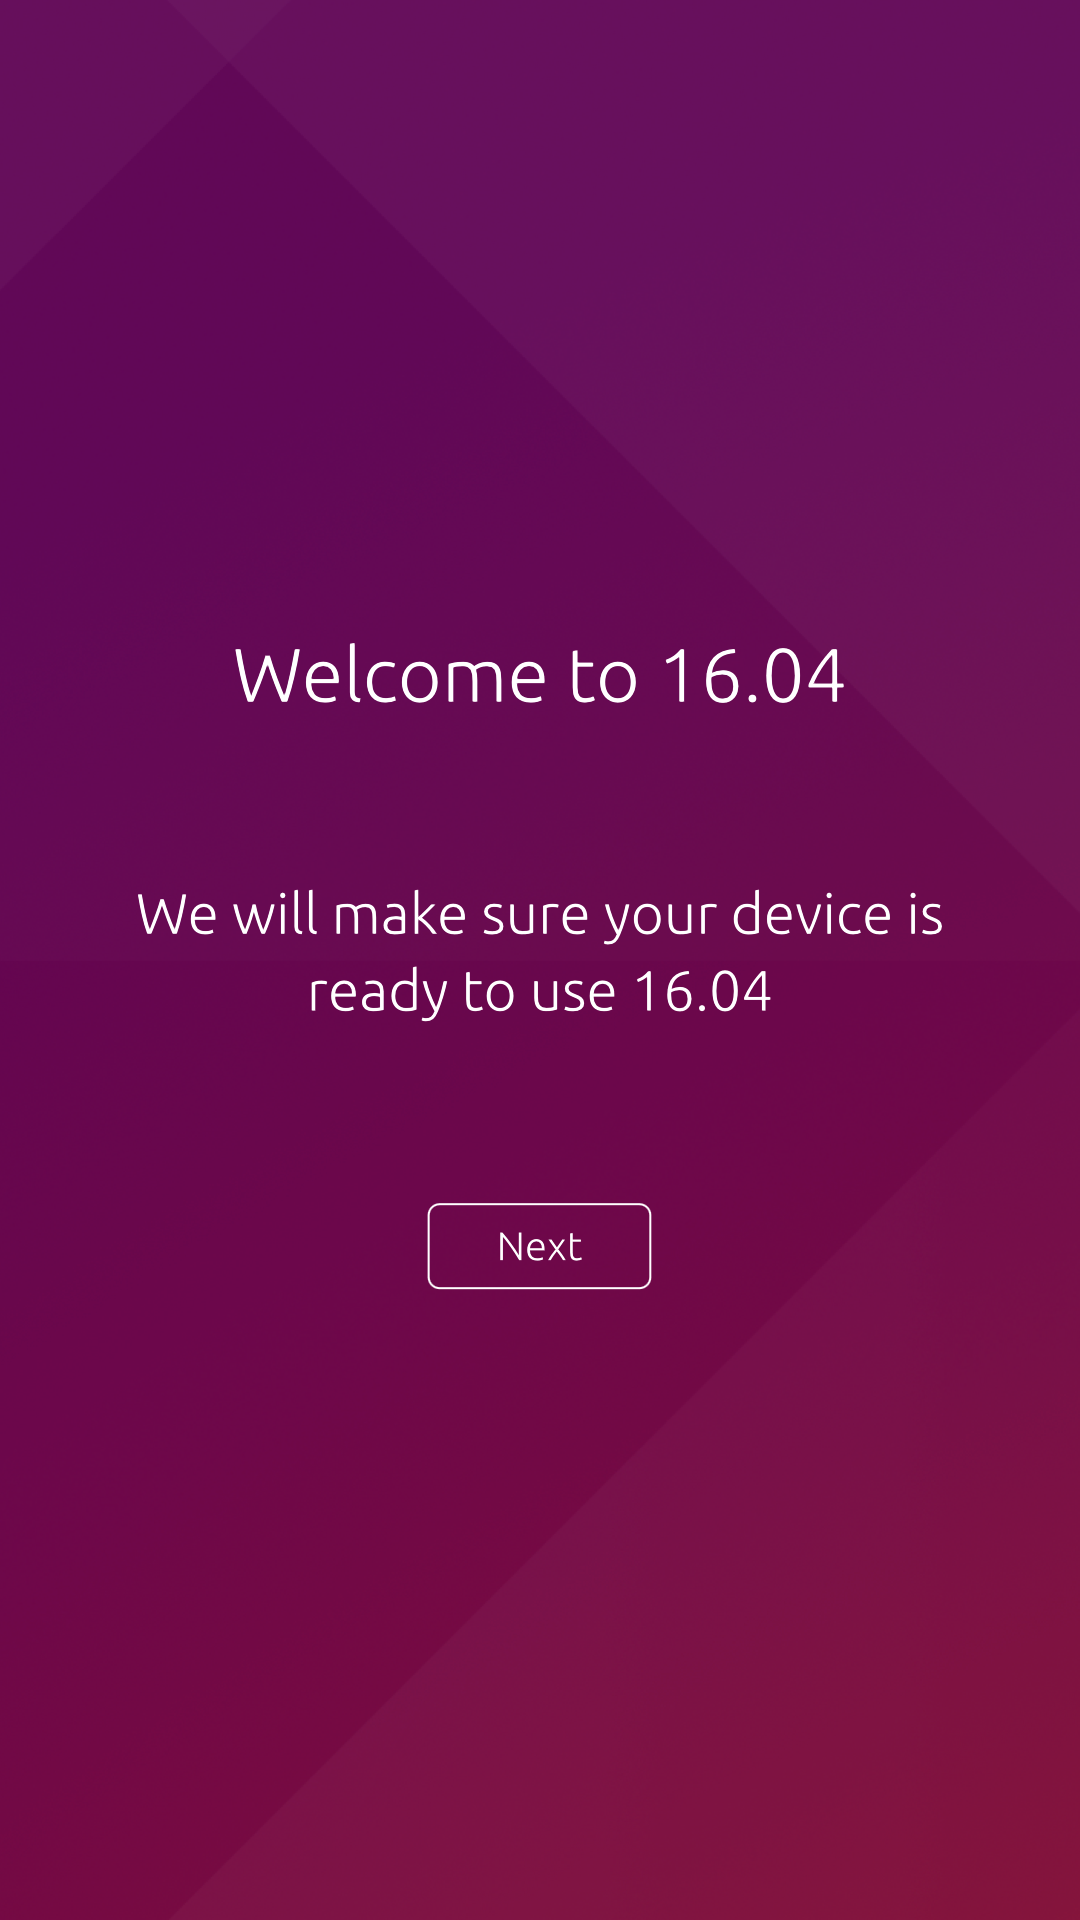Click the word 'Welcome' in the heading
Screen dimensions: 1080x1920
(x=391, y=676)
